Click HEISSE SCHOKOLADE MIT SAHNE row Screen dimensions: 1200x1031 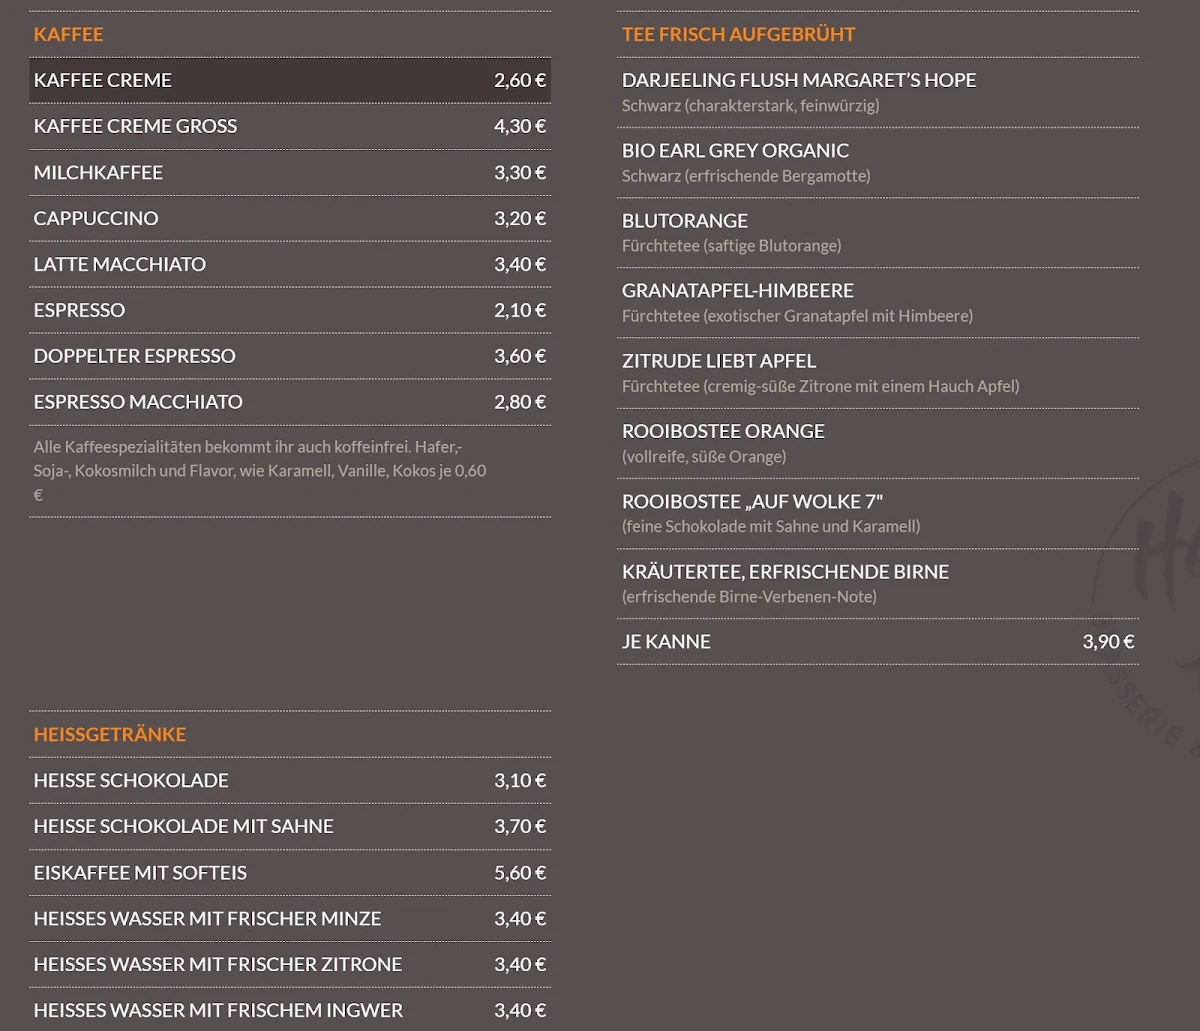point(290,826)
